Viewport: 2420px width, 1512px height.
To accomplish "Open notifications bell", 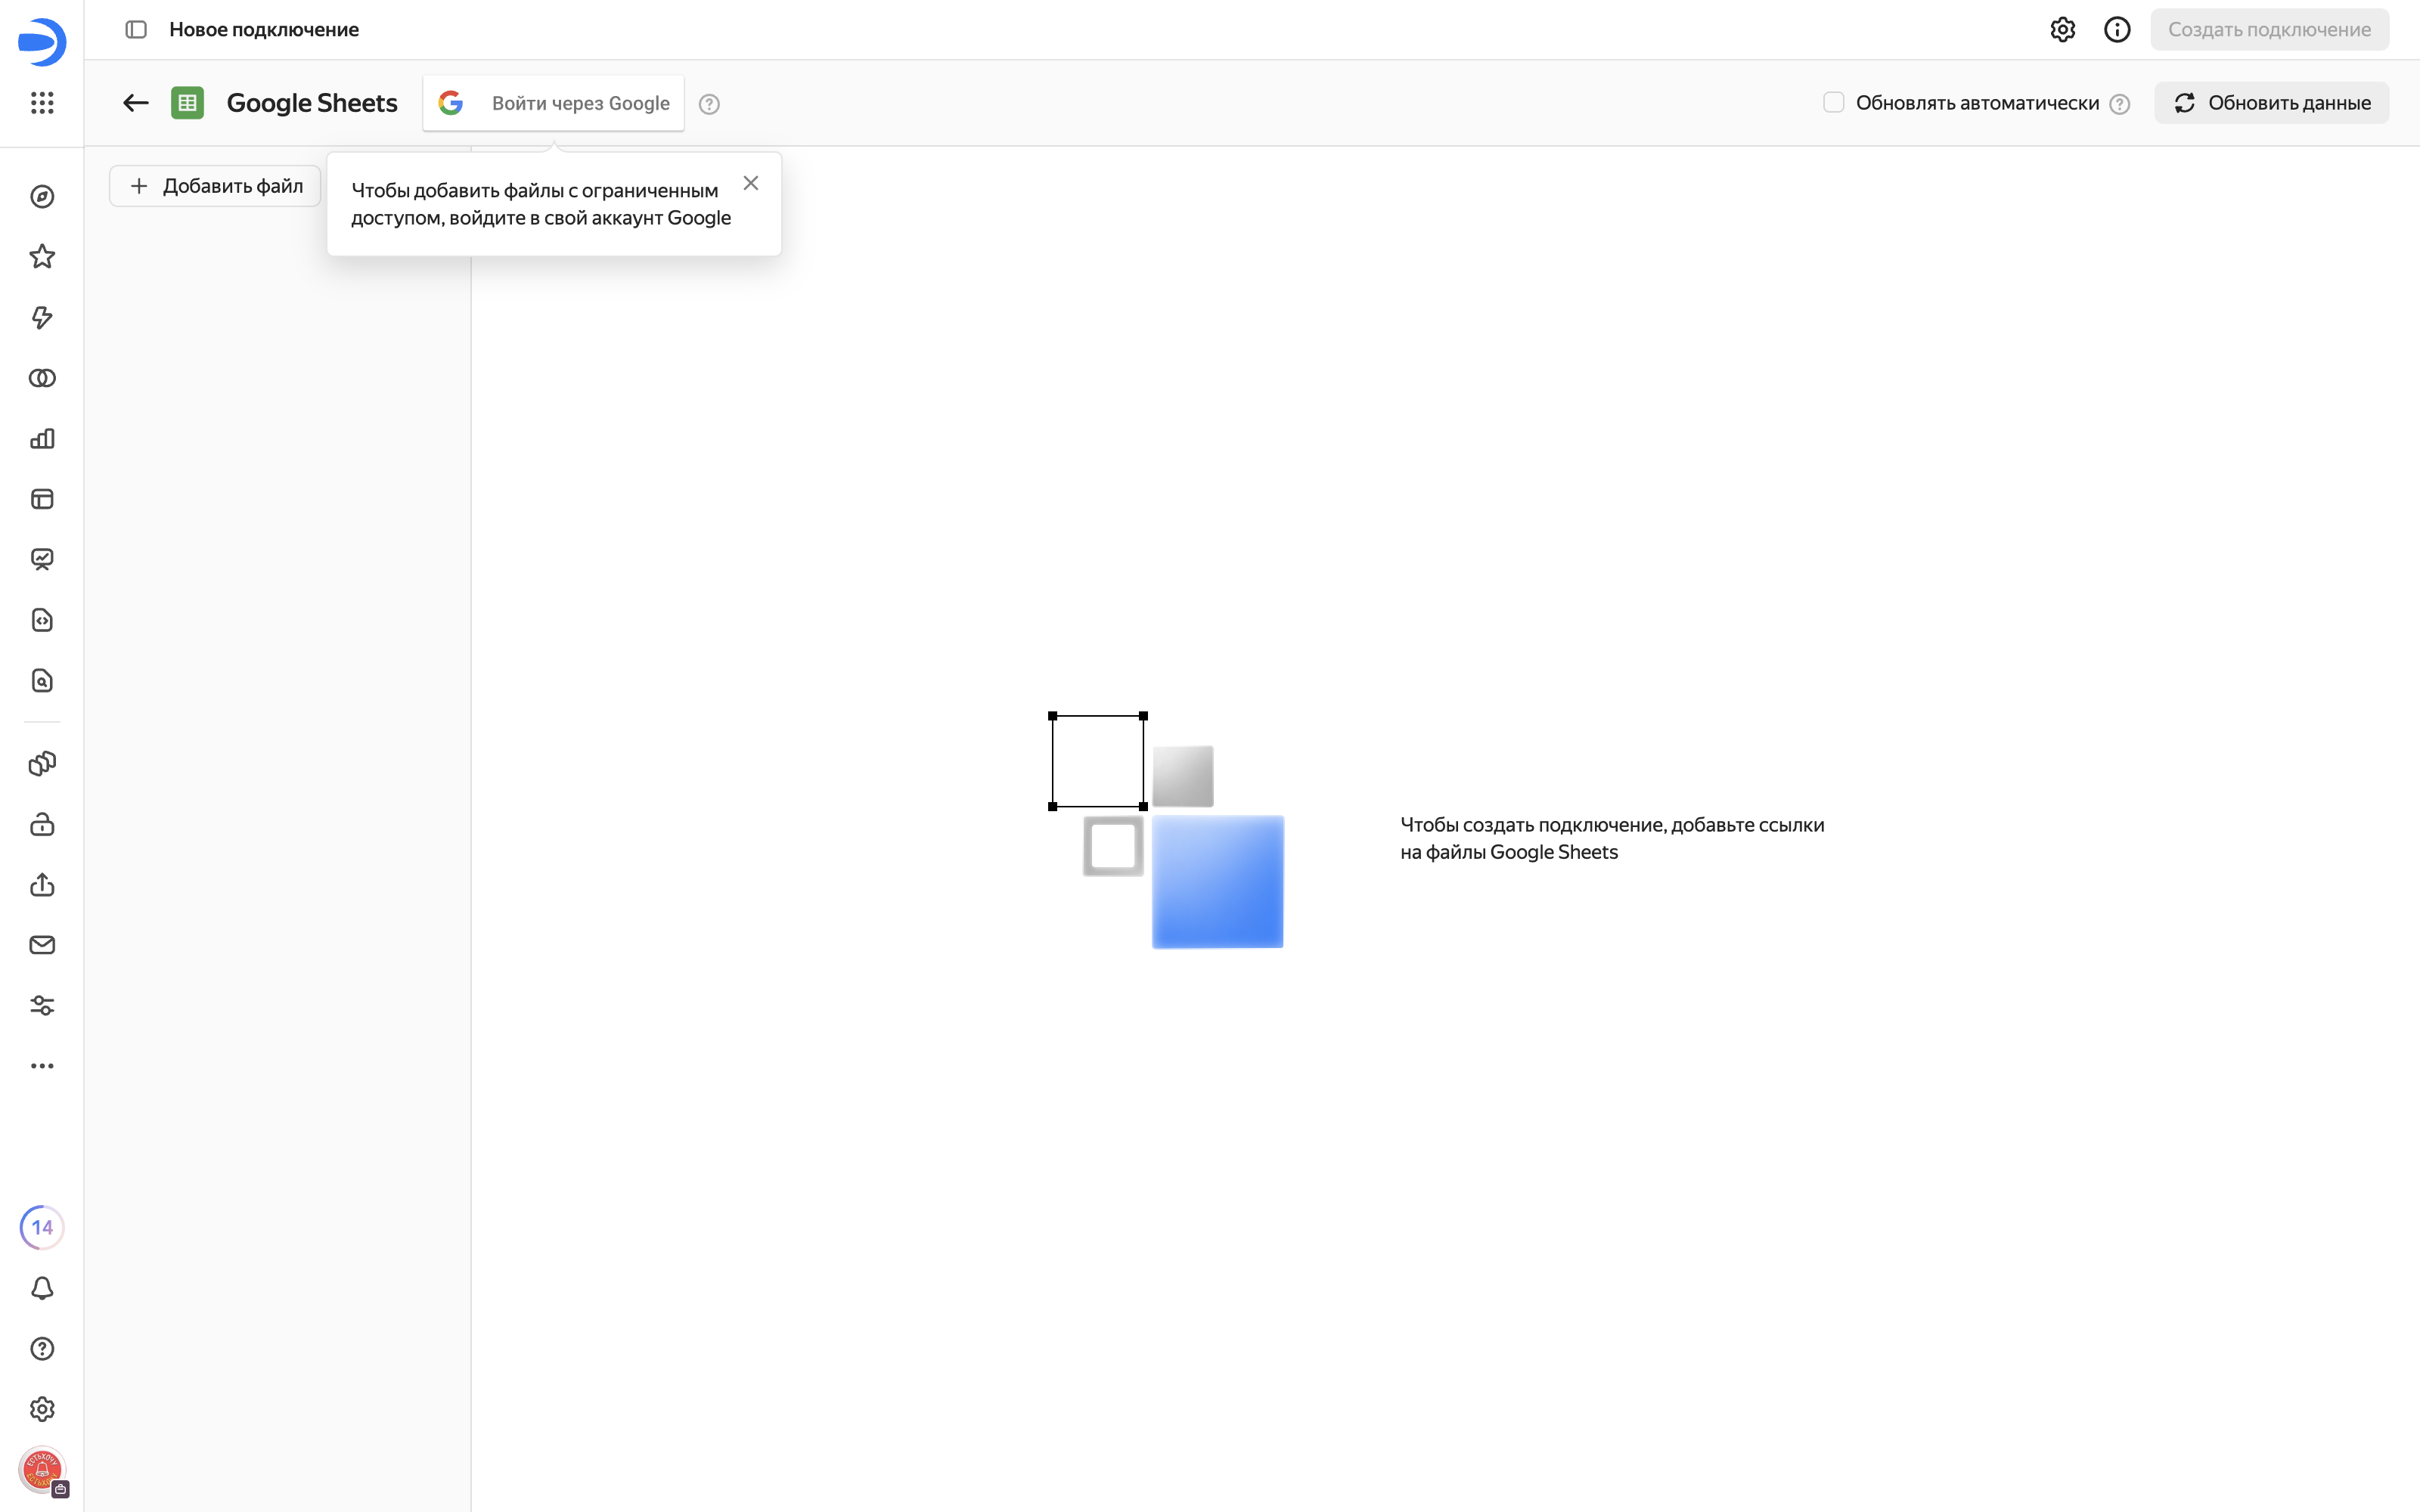I will pyautogui.click(x=42, y=1288).
